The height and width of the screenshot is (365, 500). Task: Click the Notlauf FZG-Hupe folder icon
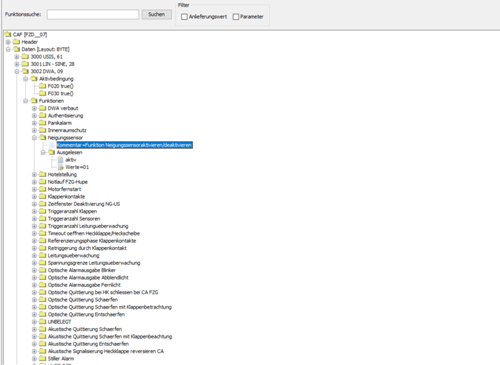click(42, 181)
